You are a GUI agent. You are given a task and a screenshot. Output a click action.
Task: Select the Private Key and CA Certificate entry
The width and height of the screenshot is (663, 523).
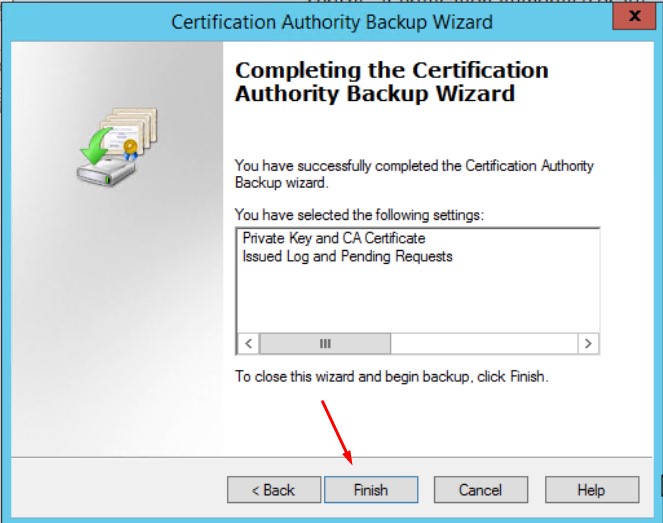coord(334,239)
